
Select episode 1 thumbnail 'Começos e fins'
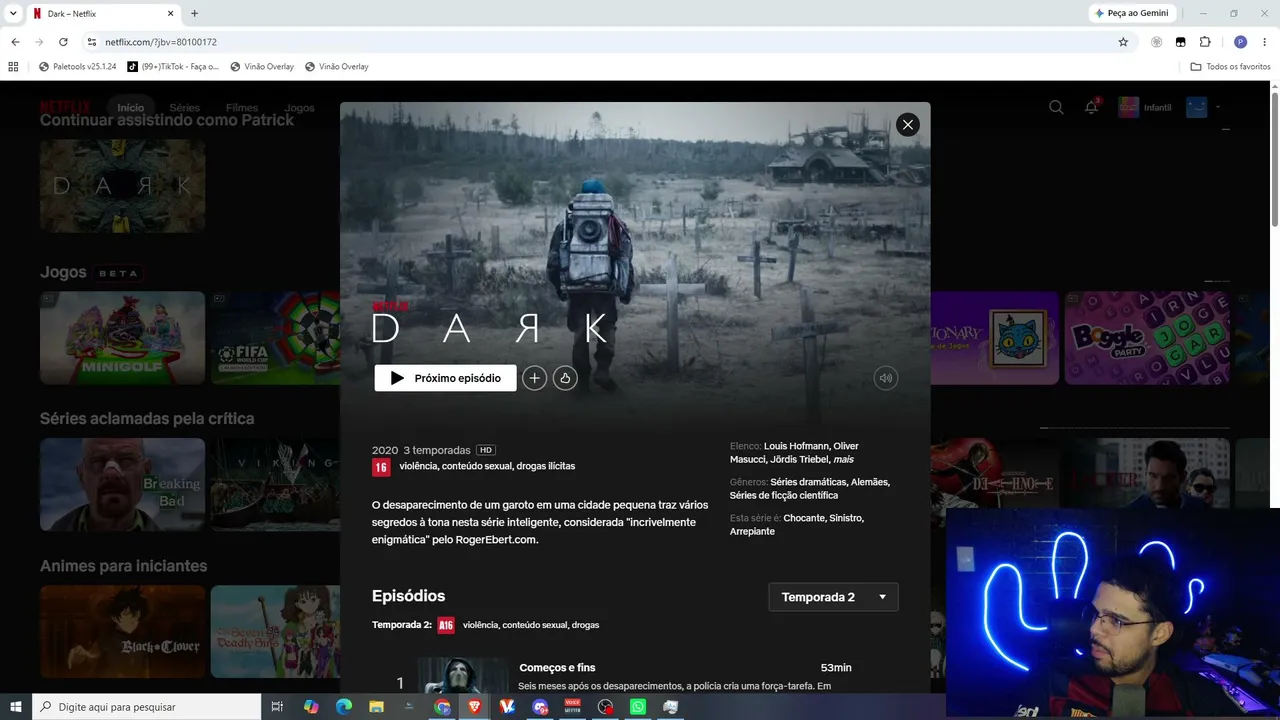tap(463, 675)
